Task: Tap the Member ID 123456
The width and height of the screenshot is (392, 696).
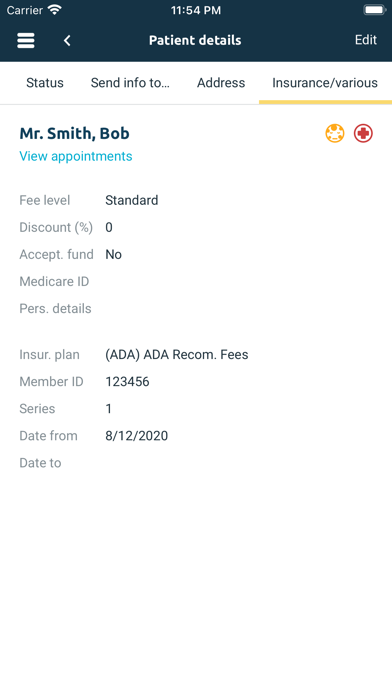Action: pyautogui.click(x=127, y=382)
